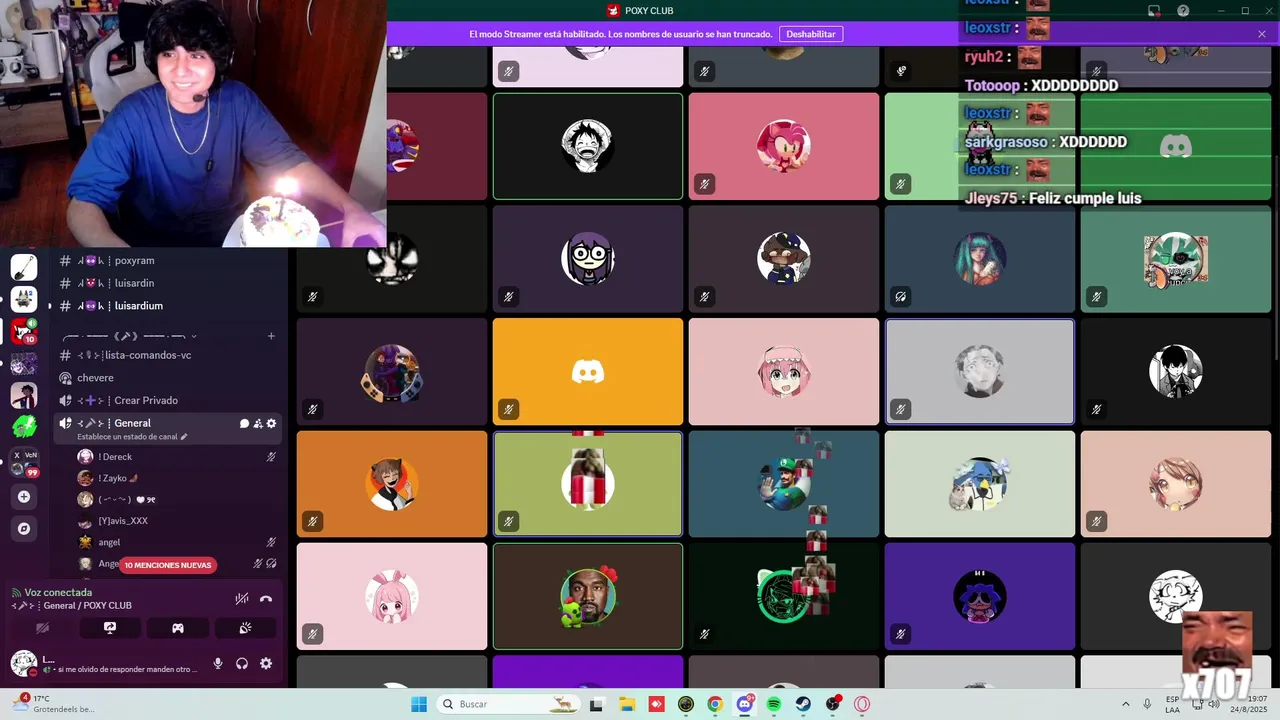The width and height of the screenshot is (1280, 720).
Task: Select the green logo server icon
Action: coord(24,427)
